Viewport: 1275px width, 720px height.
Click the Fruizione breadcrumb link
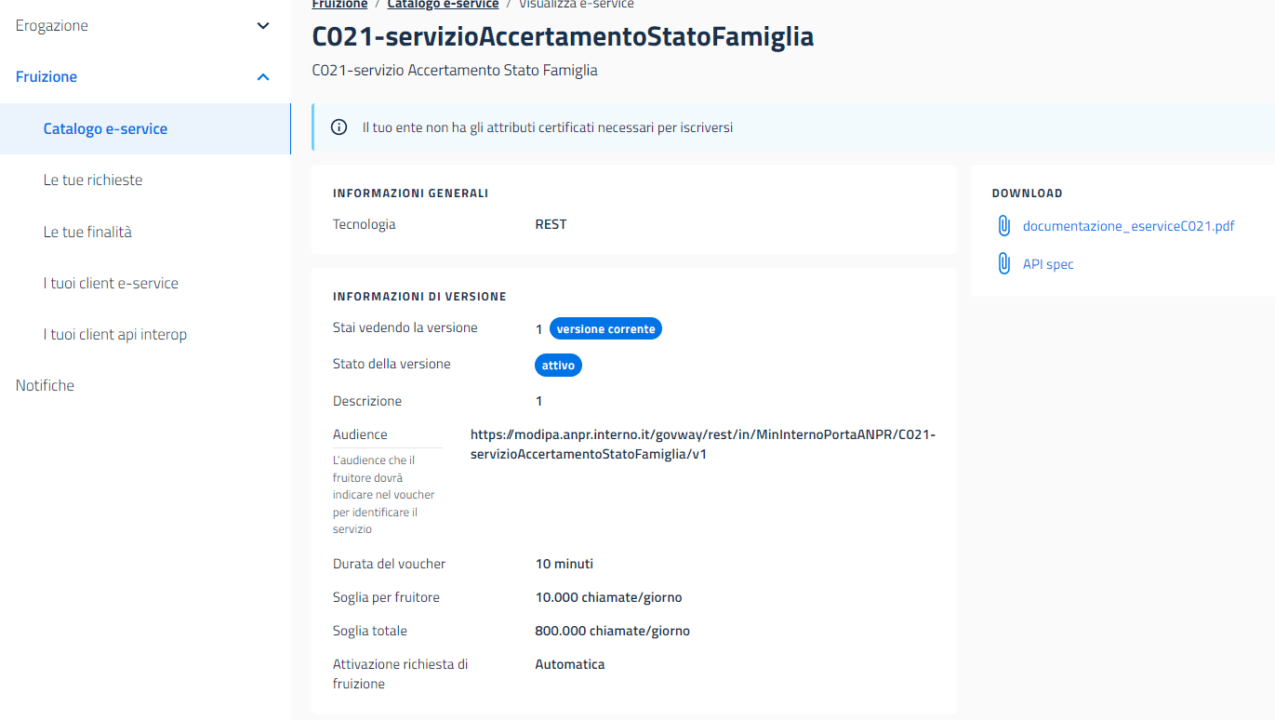tap(339, 4)
